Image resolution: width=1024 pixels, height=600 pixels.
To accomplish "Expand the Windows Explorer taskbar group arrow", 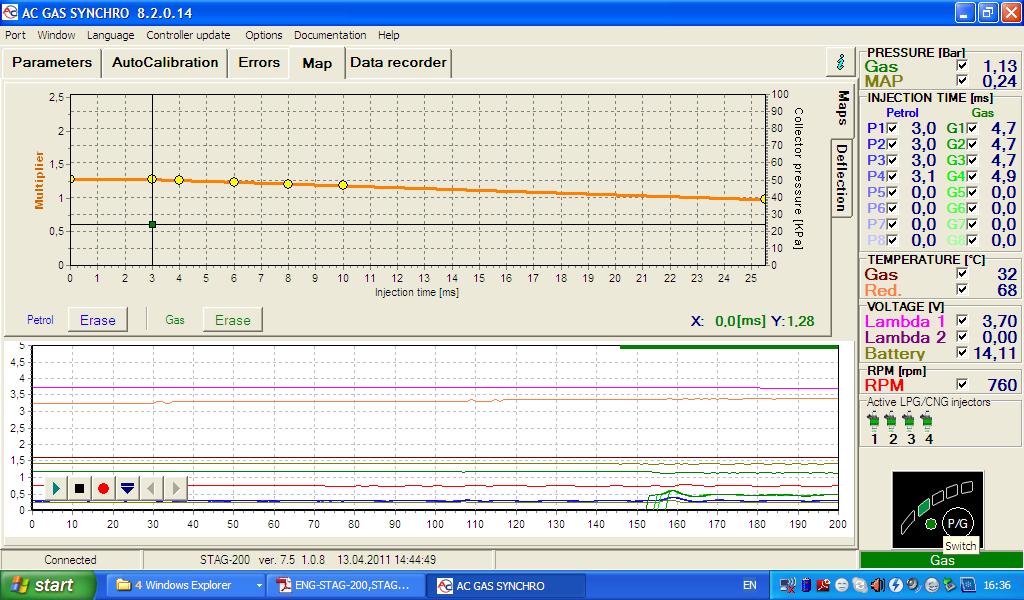I will click(259, 586).
